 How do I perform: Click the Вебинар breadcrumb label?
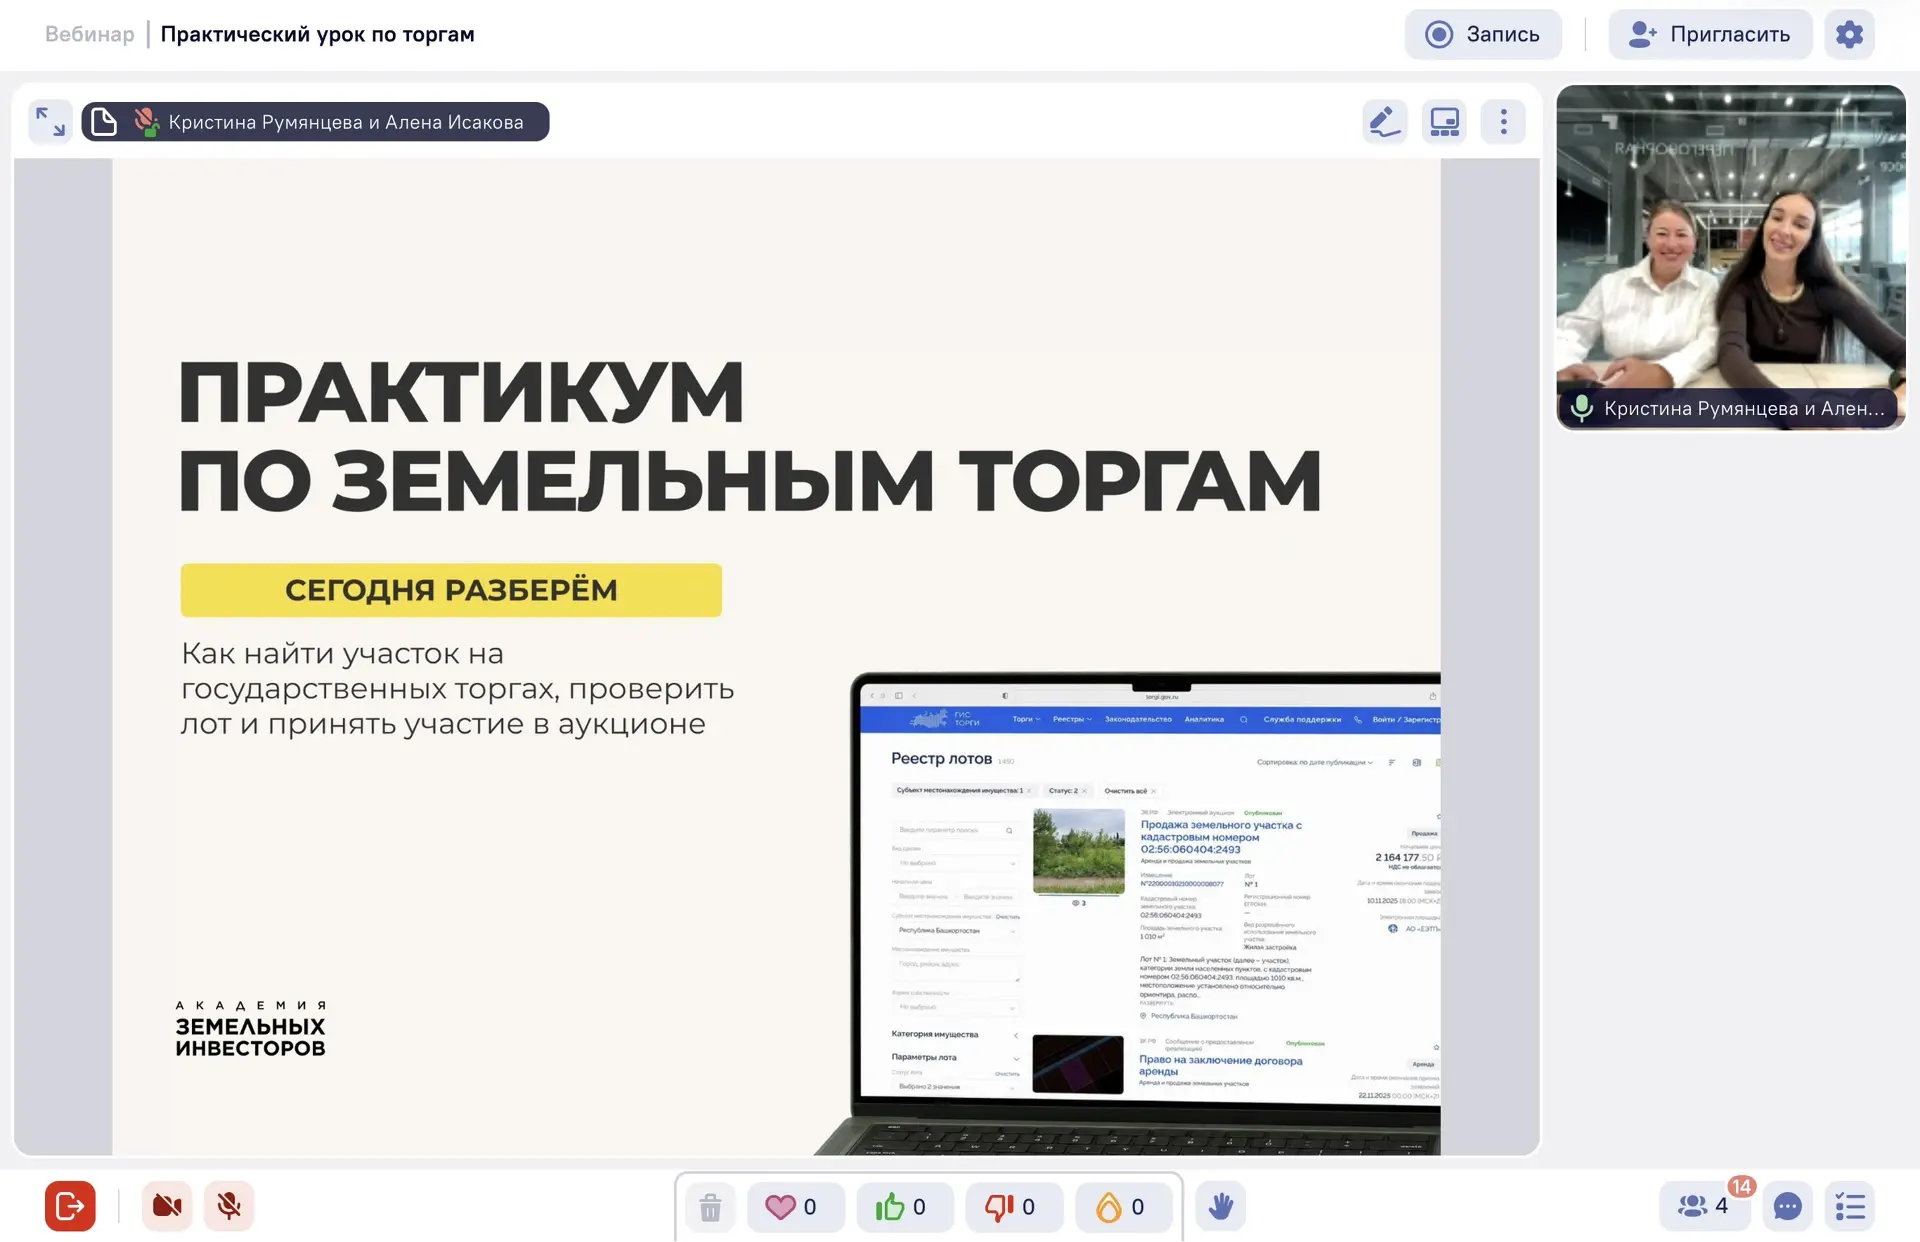[x=89, y=34]
